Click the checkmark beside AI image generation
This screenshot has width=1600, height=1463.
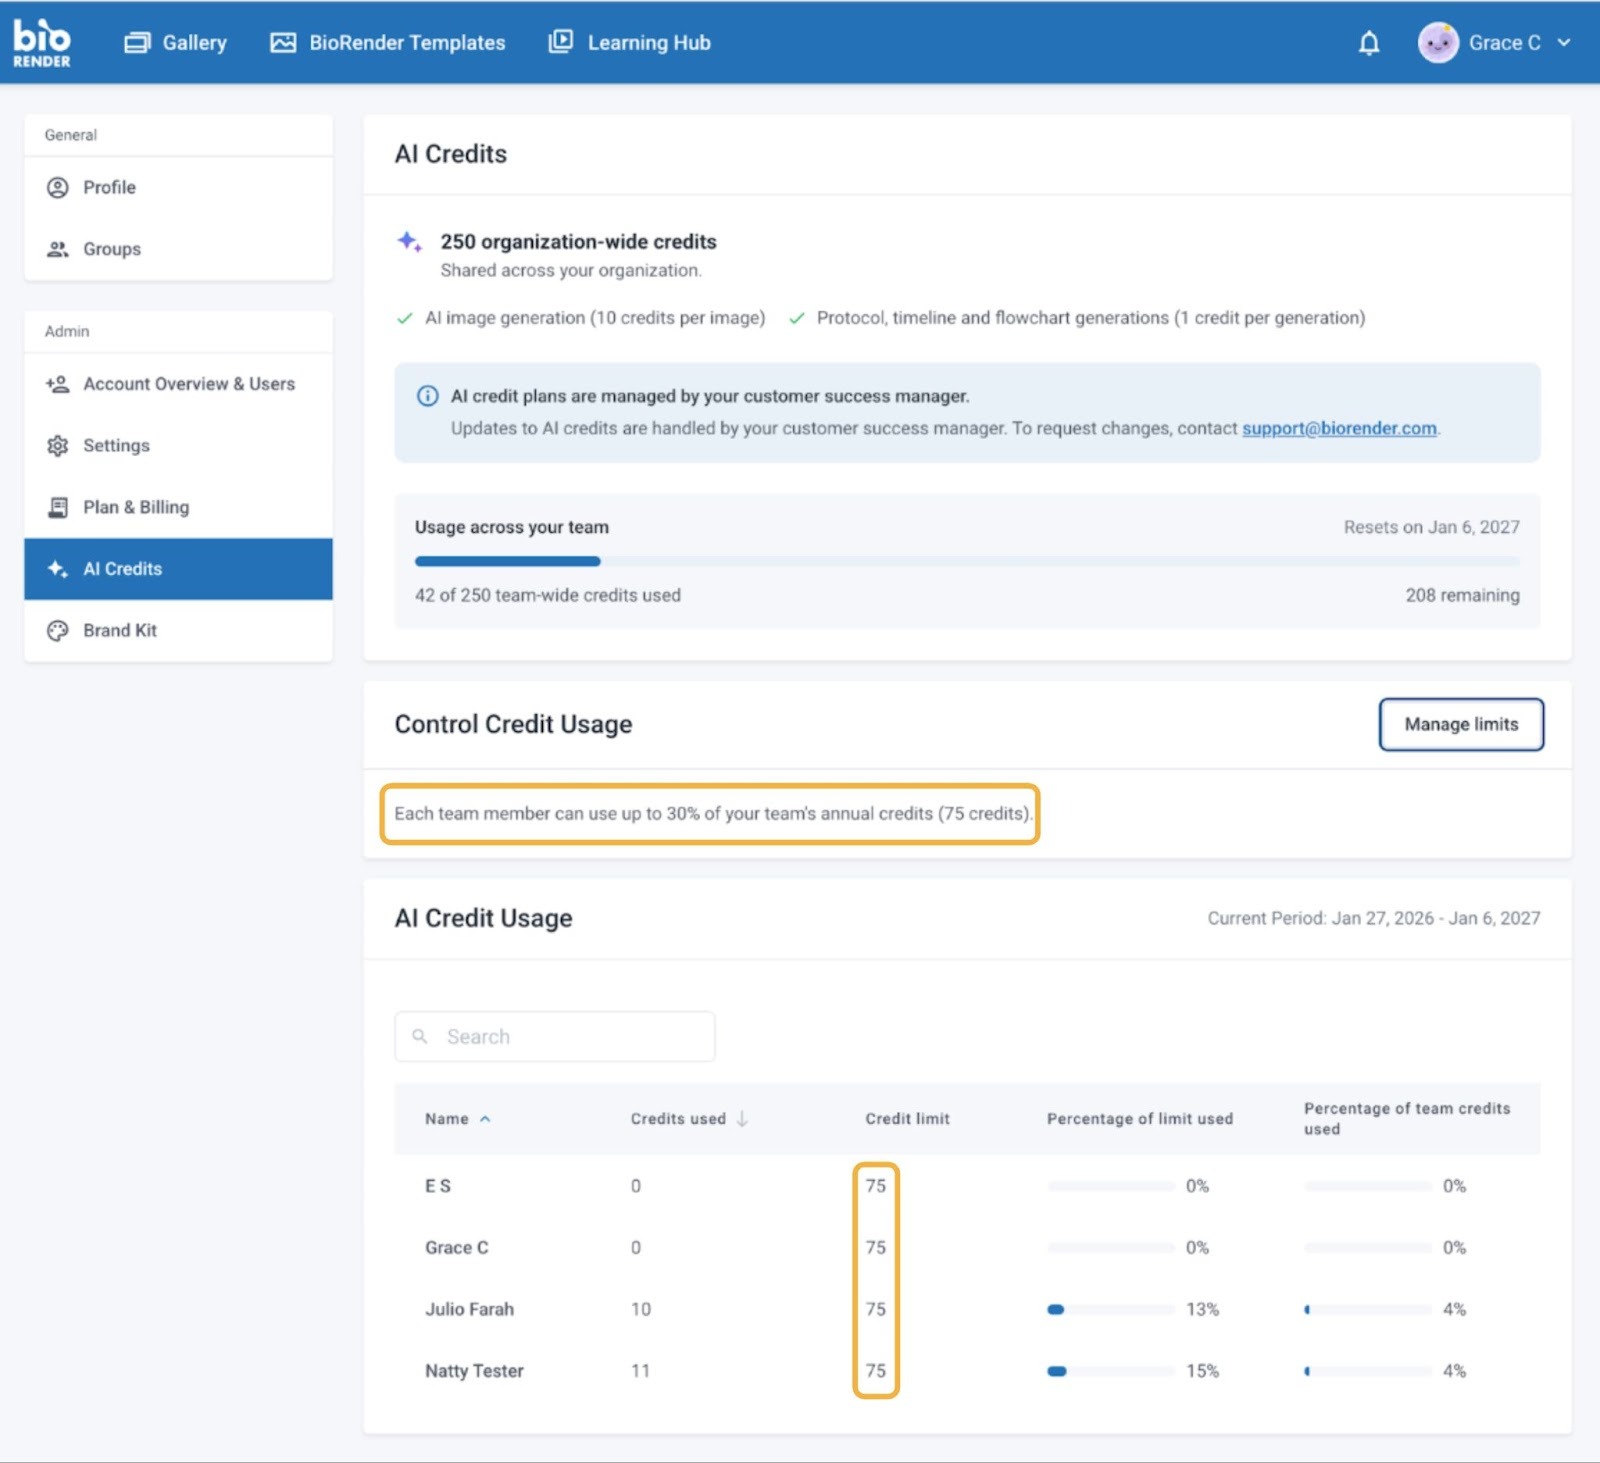pyautogui.click(x=405, y=318)
